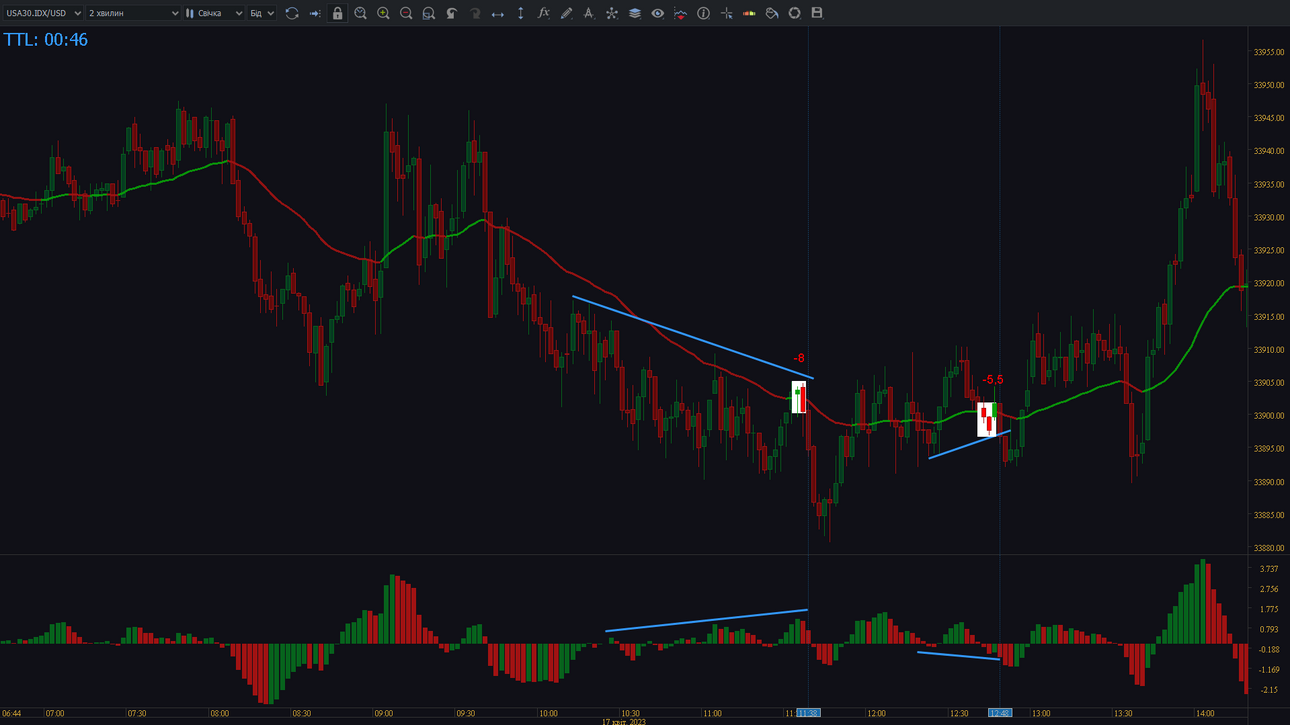Click the highlighted 12:43 time marker
1290x725 pixels.
click(1000, 713)
